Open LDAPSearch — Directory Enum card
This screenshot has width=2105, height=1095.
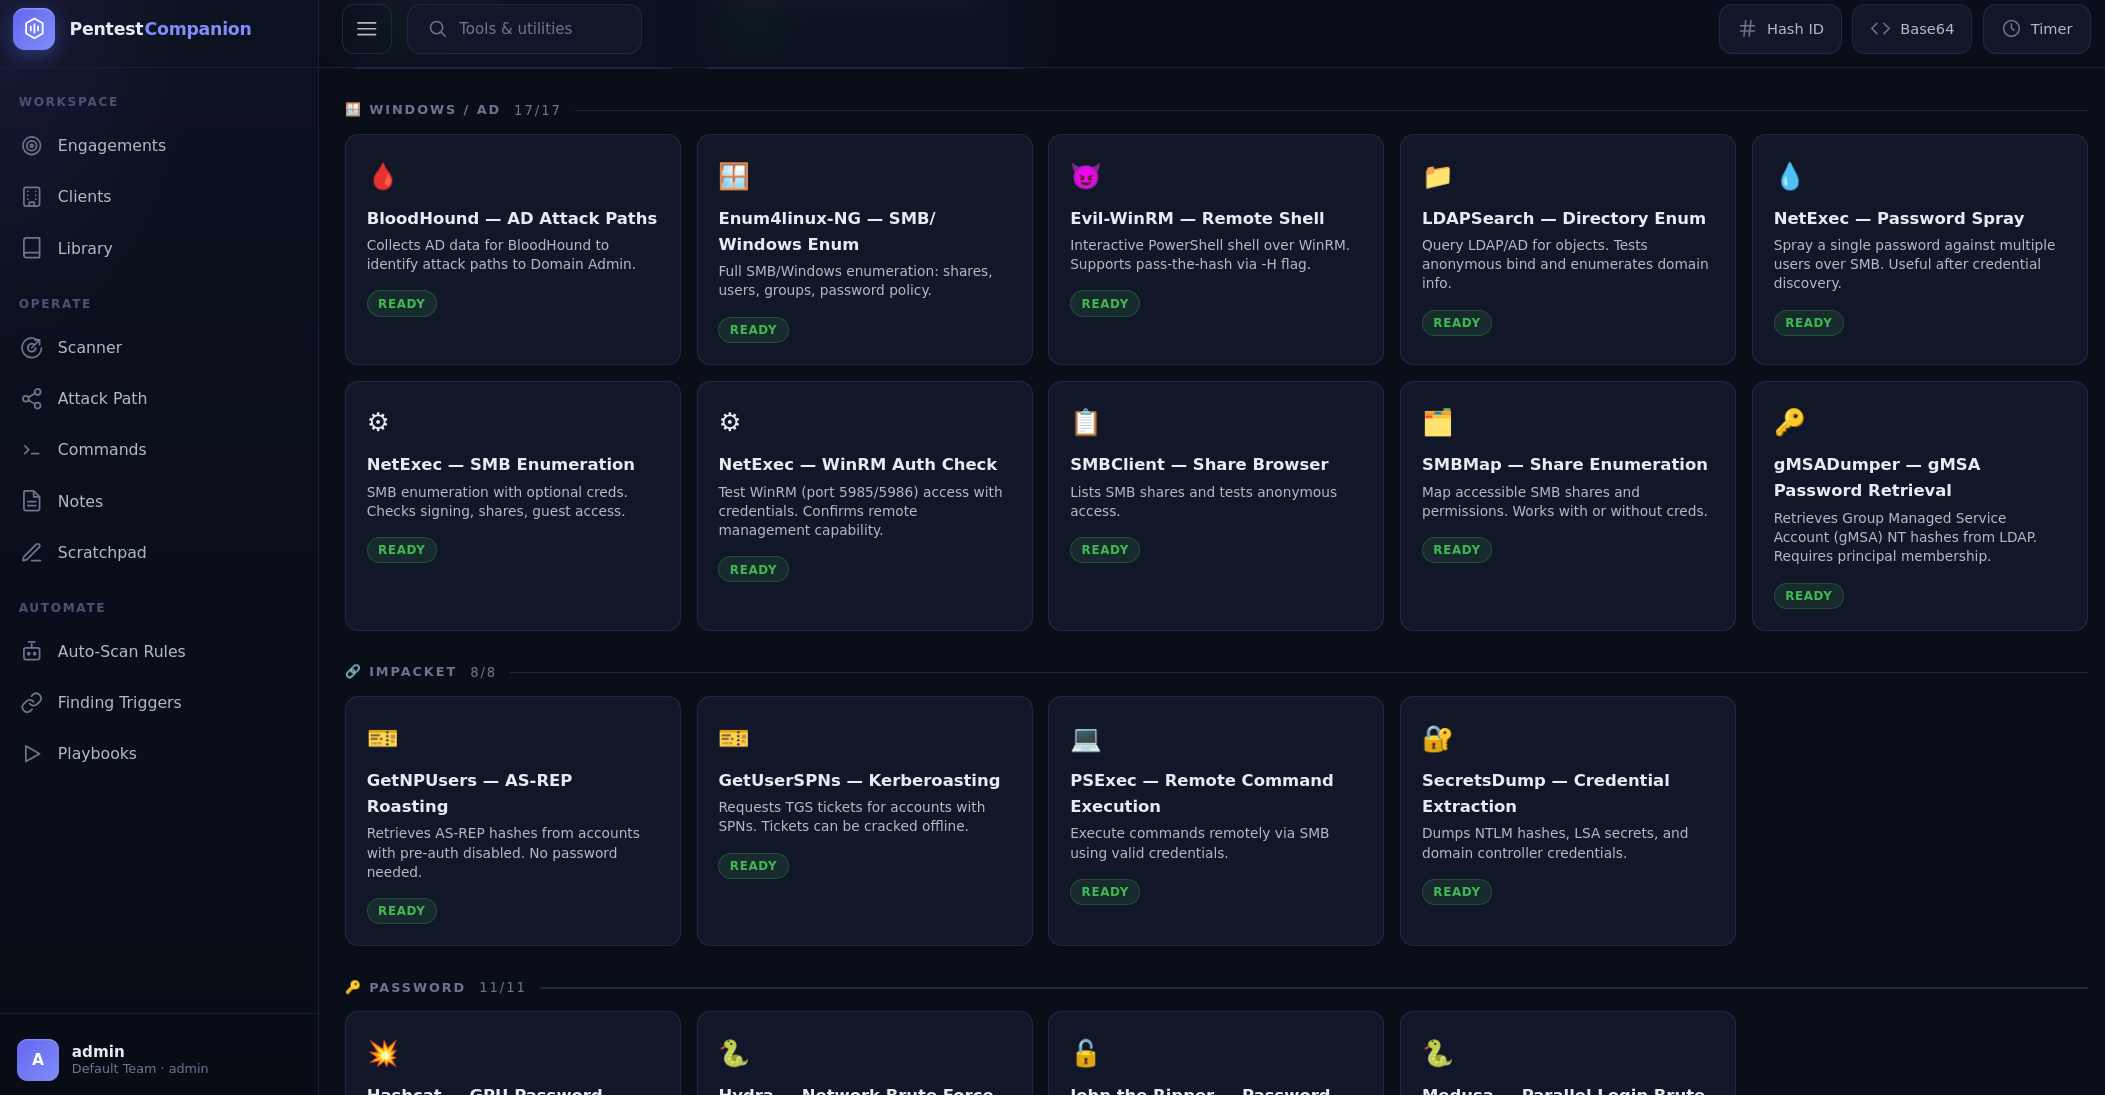pyautogui.click(x=1568, y=250)
